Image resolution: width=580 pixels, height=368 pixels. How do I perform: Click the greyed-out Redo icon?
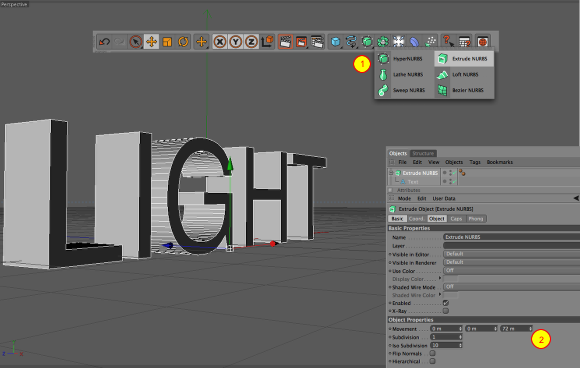coord(119,42)
